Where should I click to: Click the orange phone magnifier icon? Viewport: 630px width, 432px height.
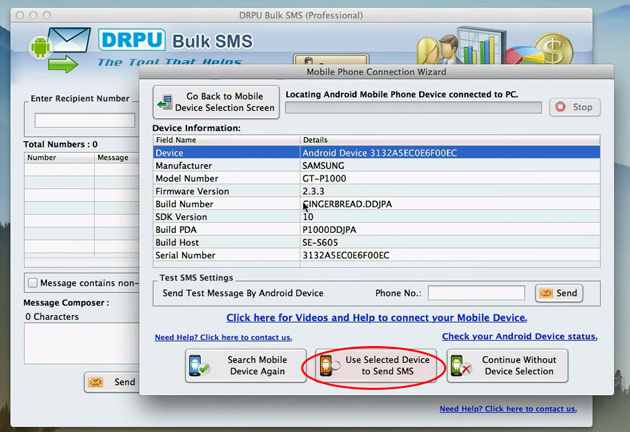point(329,366)
